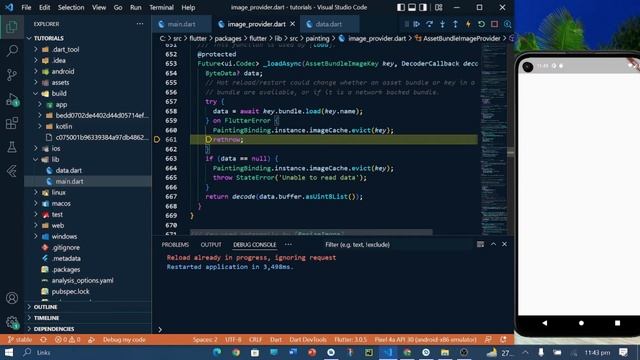Open the Extensions view

[12, 123]
